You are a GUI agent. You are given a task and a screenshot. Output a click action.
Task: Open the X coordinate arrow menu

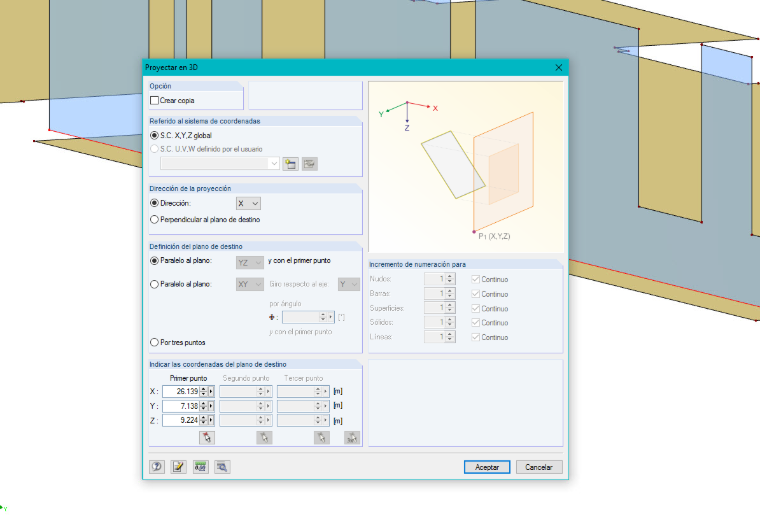coord(211,391)
